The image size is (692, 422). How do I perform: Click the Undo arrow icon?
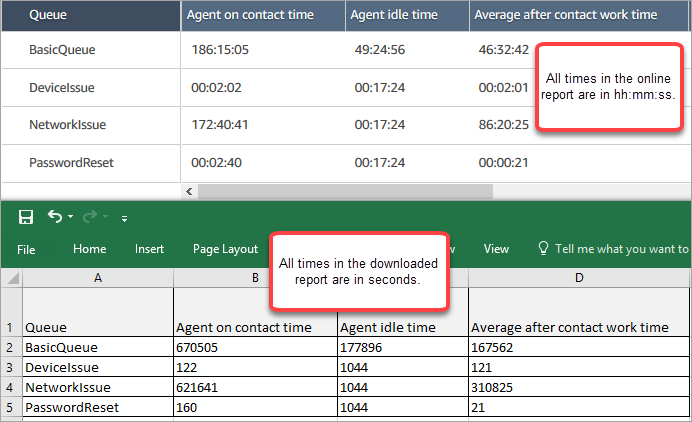[x=55, y=217]
